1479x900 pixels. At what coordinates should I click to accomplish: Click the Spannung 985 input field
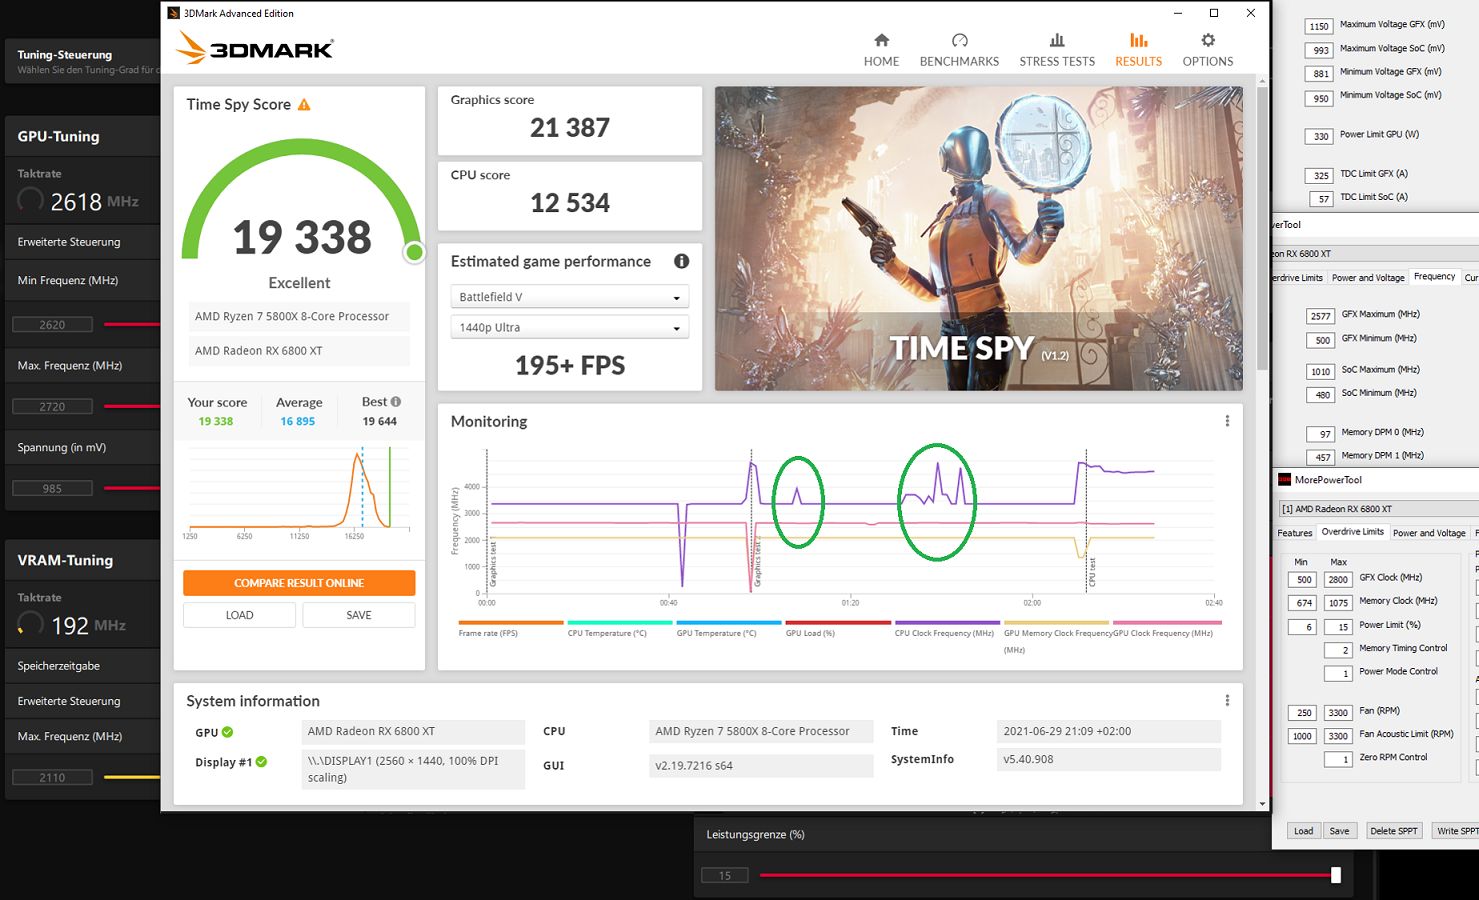coord(52,488)
